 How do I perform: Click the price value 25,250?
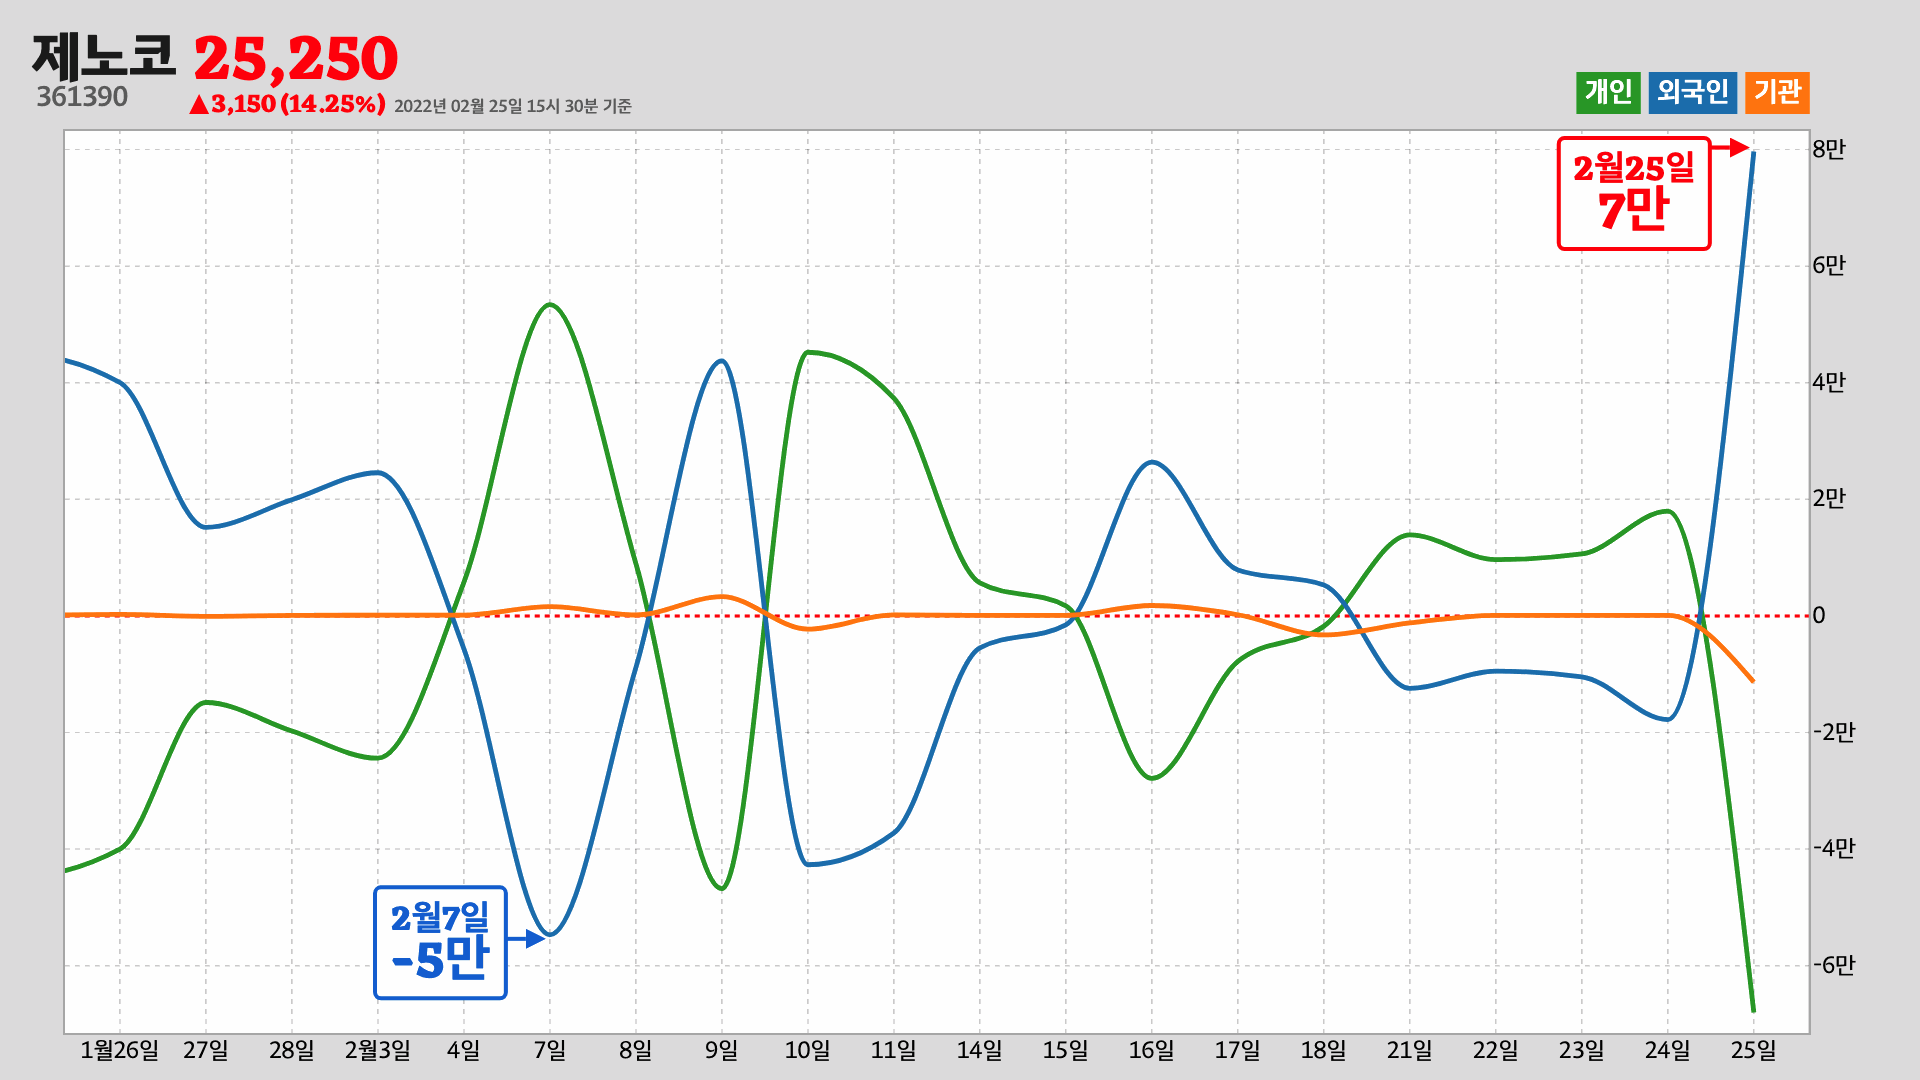[x=296, y=59]
